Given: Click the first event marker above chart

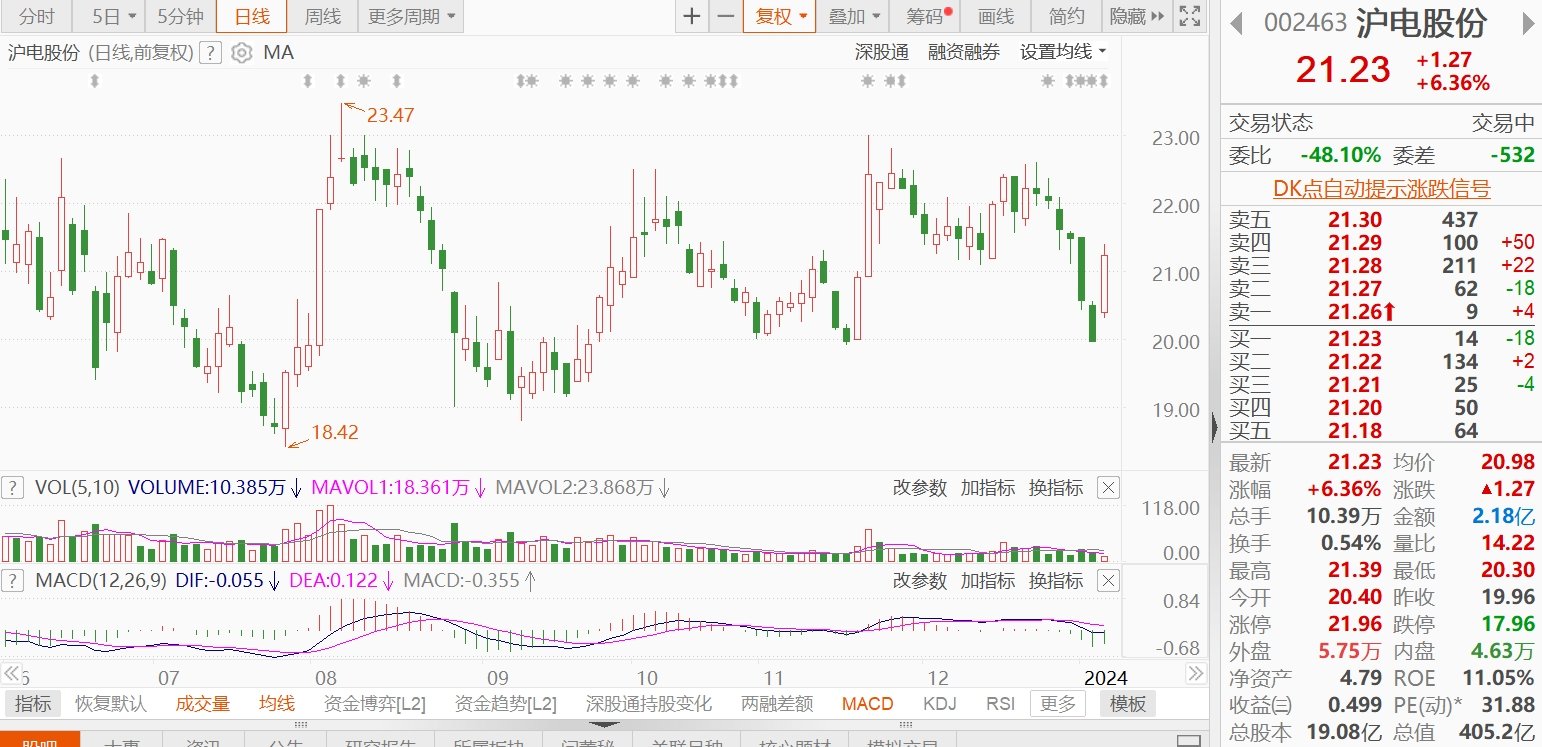Looking at the screenshot, I should point(95,81).
